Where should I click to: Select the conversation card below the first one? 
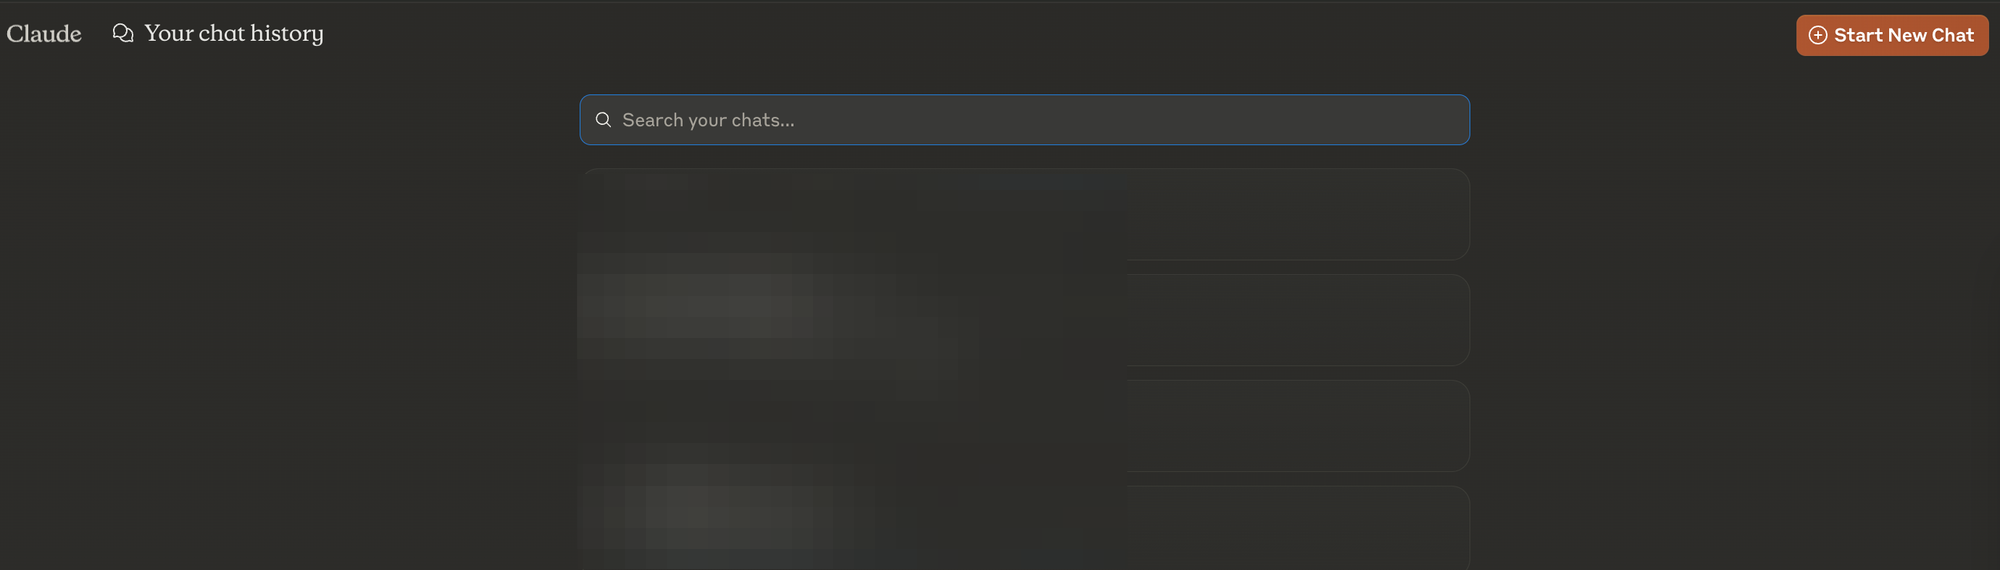[x=1025, y=320]
